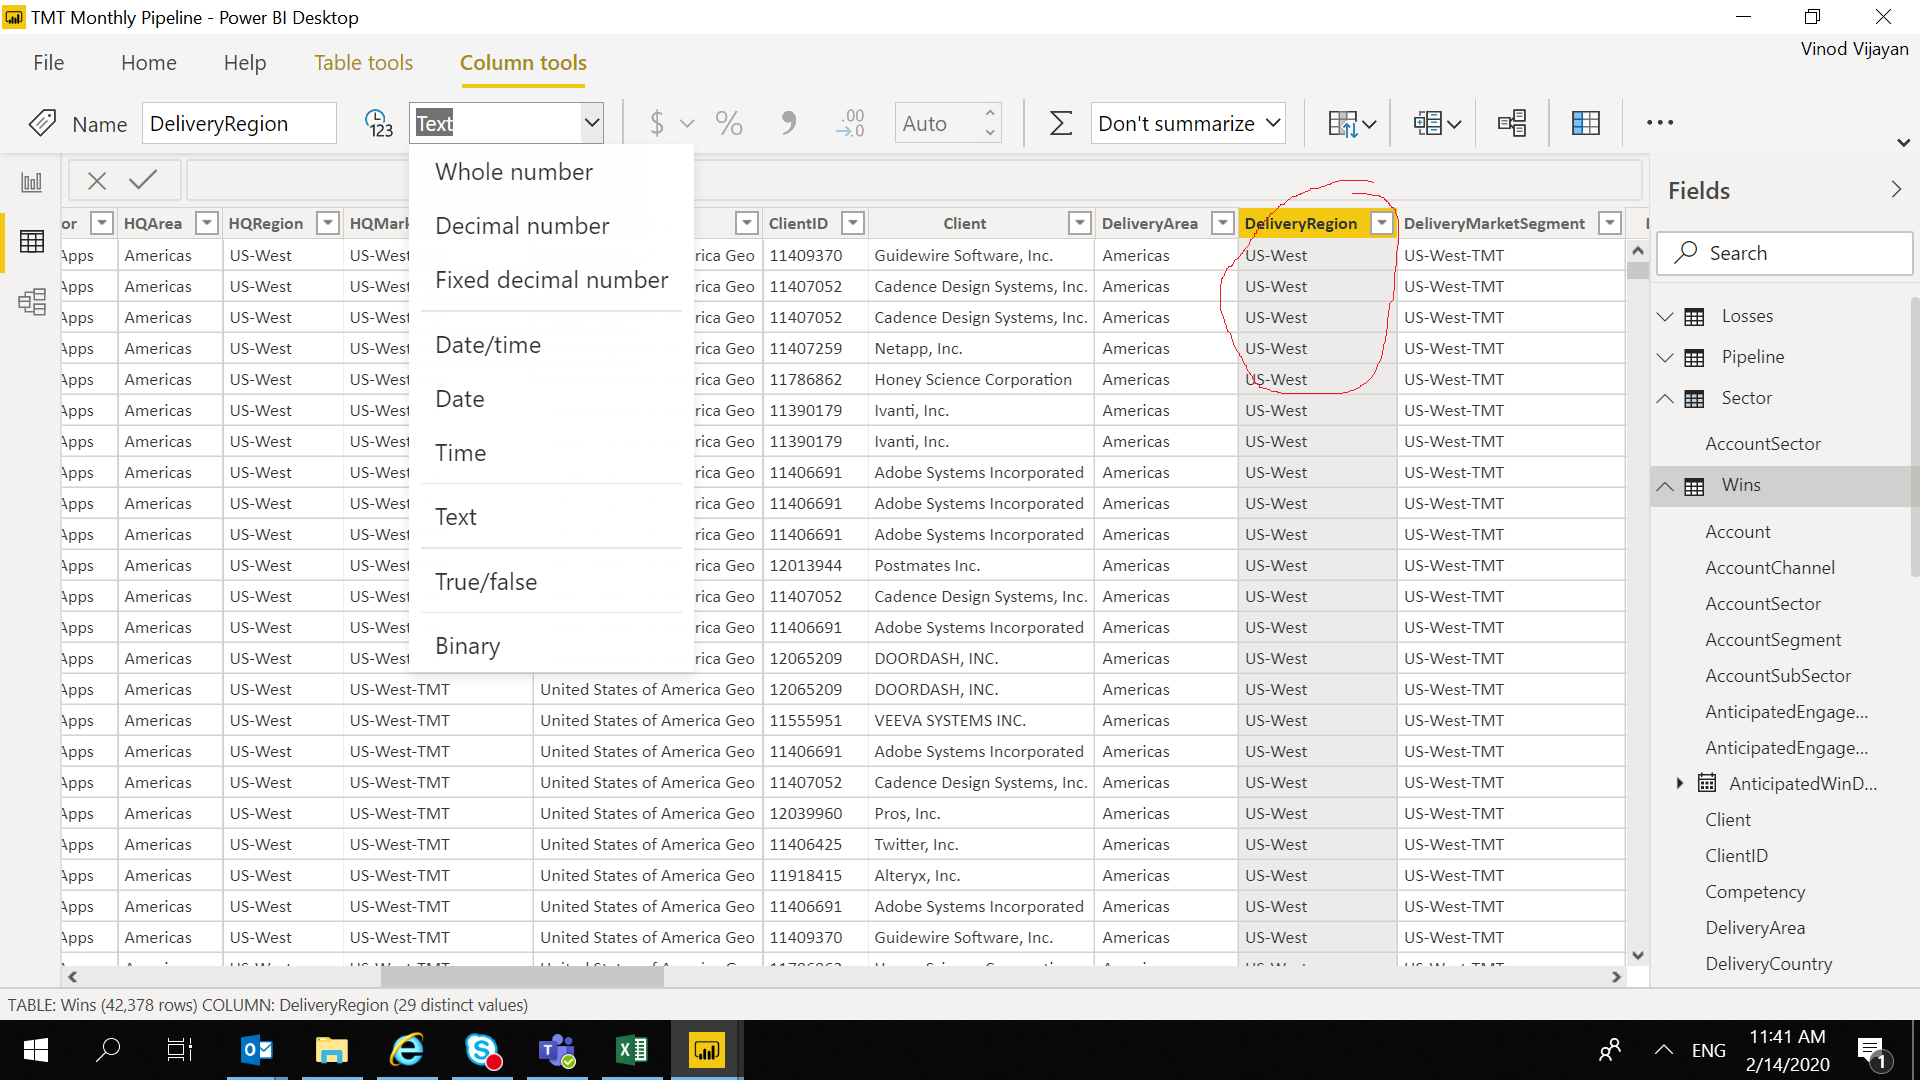Switch to the Data view icon
The height and width of the screenshot is (1080, 1920).
coord(32,242)
